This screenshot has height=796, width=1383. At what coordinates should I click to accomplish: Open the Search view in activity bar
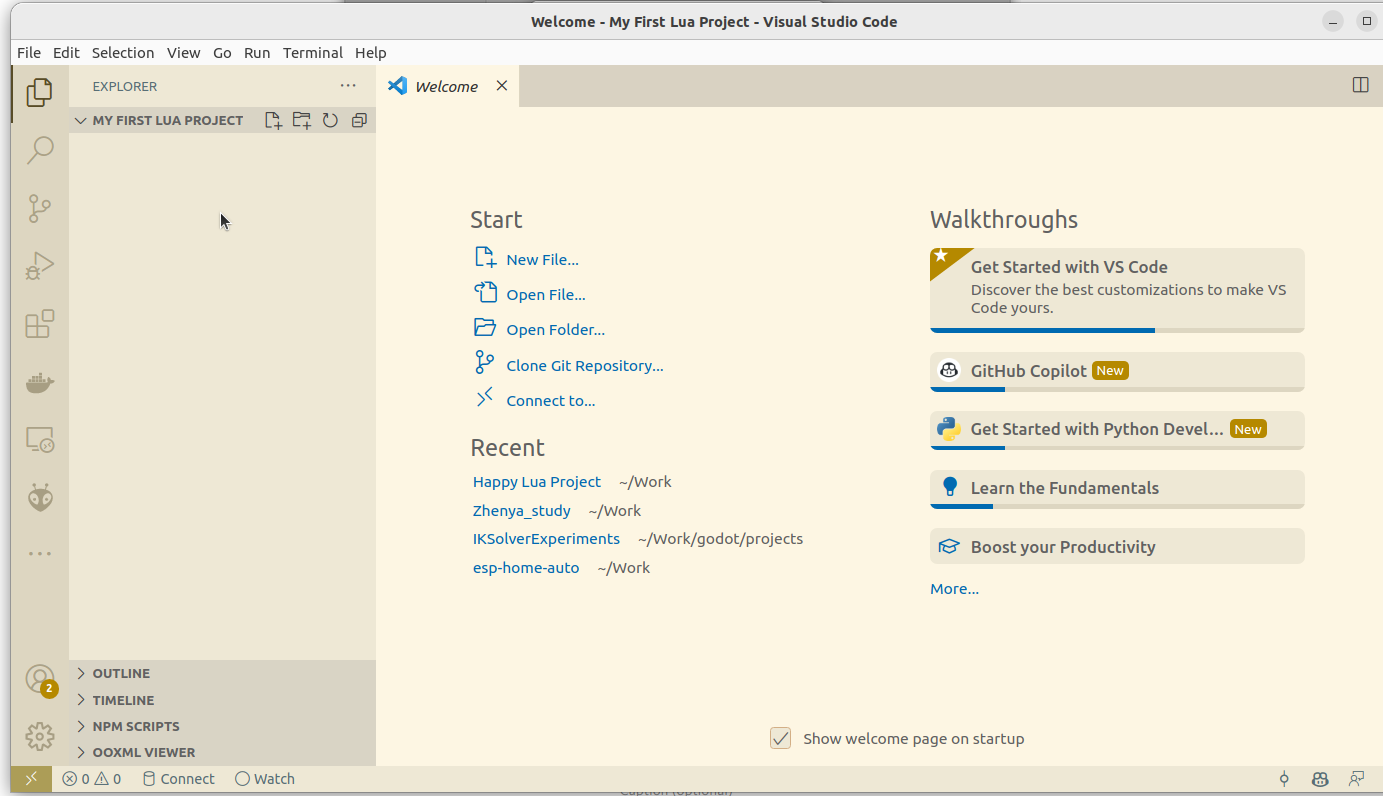(x=40, y=150)
